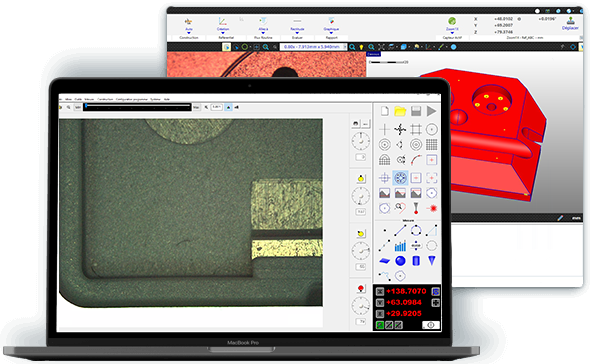Open Rectitude dropdown in back window
Image resolution: width=590 pixels, height=364 pixels.
pyautogui.click(x=297, y=30)
